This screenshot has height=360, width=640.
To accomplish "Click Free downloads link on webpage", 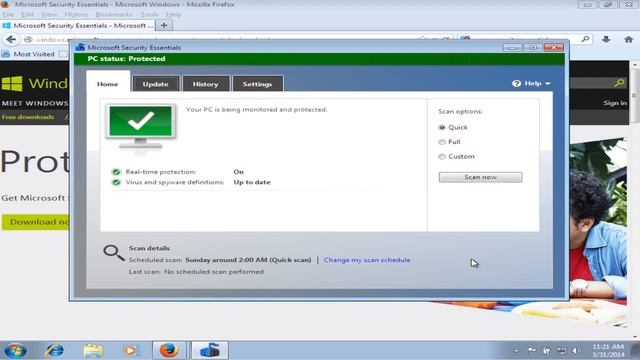I will coord(28,117).
